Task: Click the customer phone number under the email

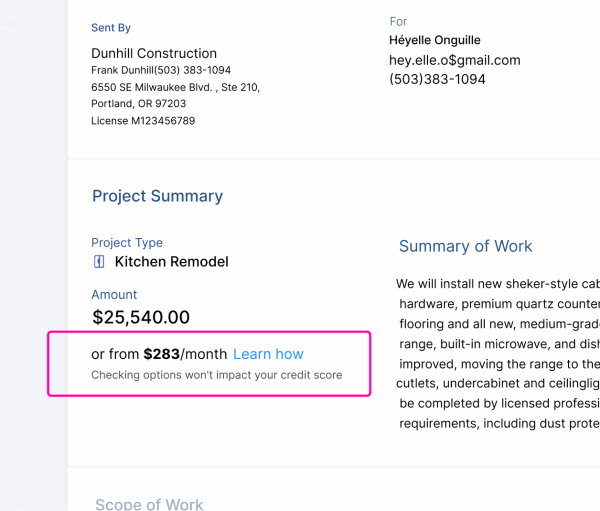Action: point(437,79)
